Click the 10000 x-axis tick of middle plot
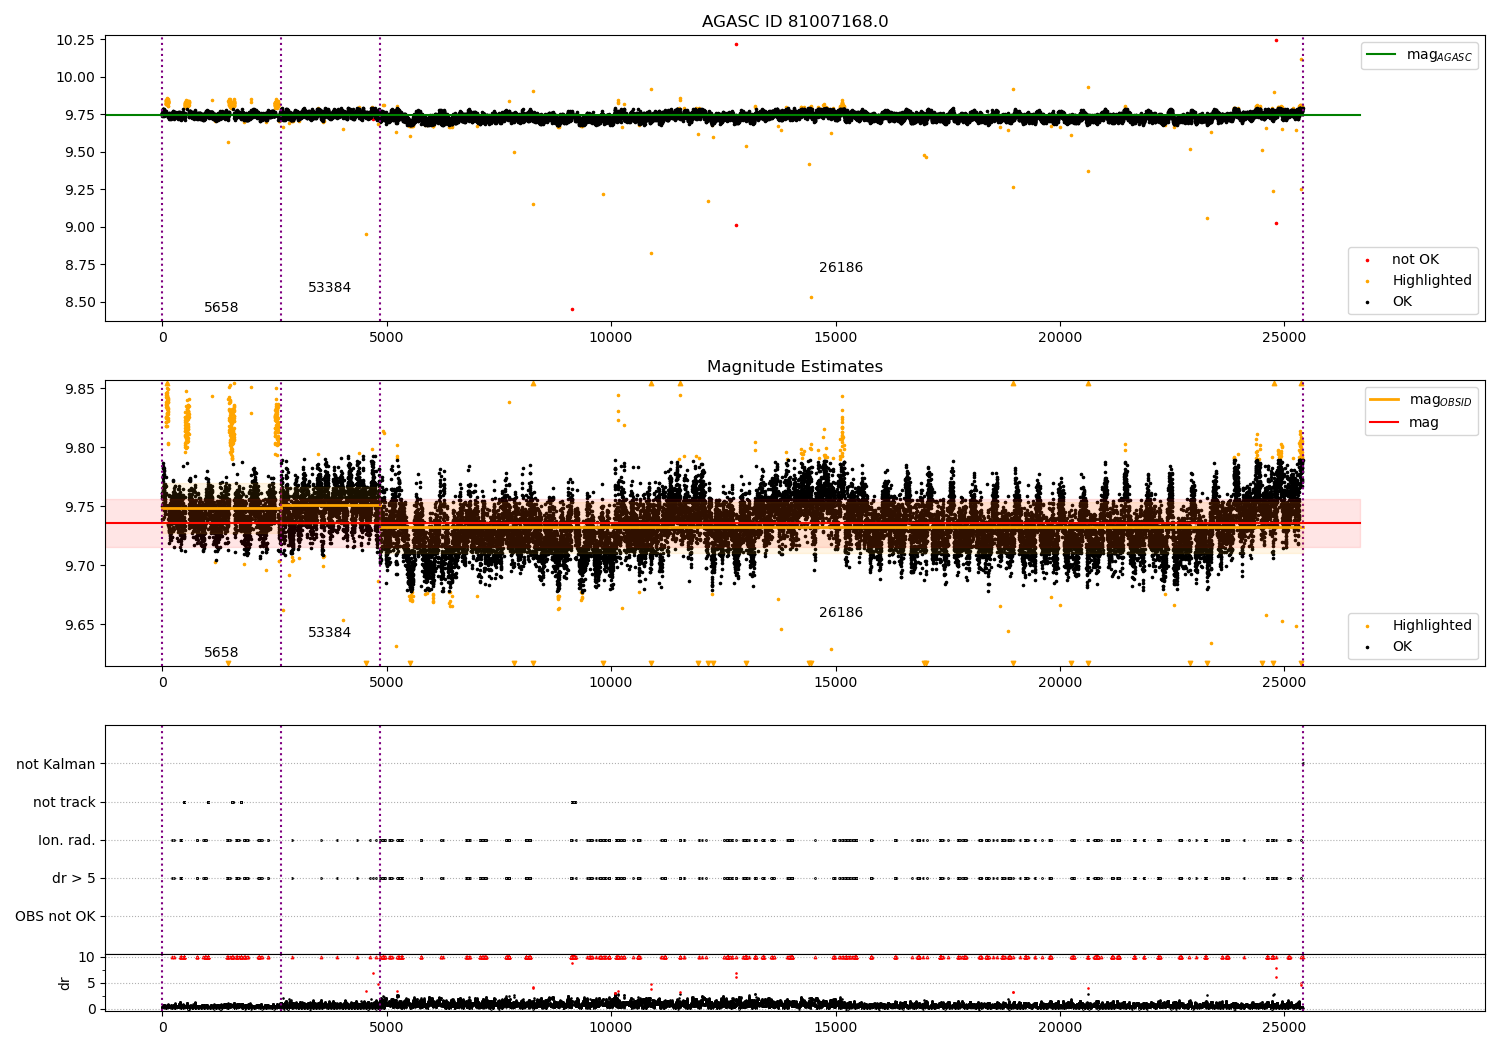Viewport: 1500px width, 1050px height. [610, 682]
